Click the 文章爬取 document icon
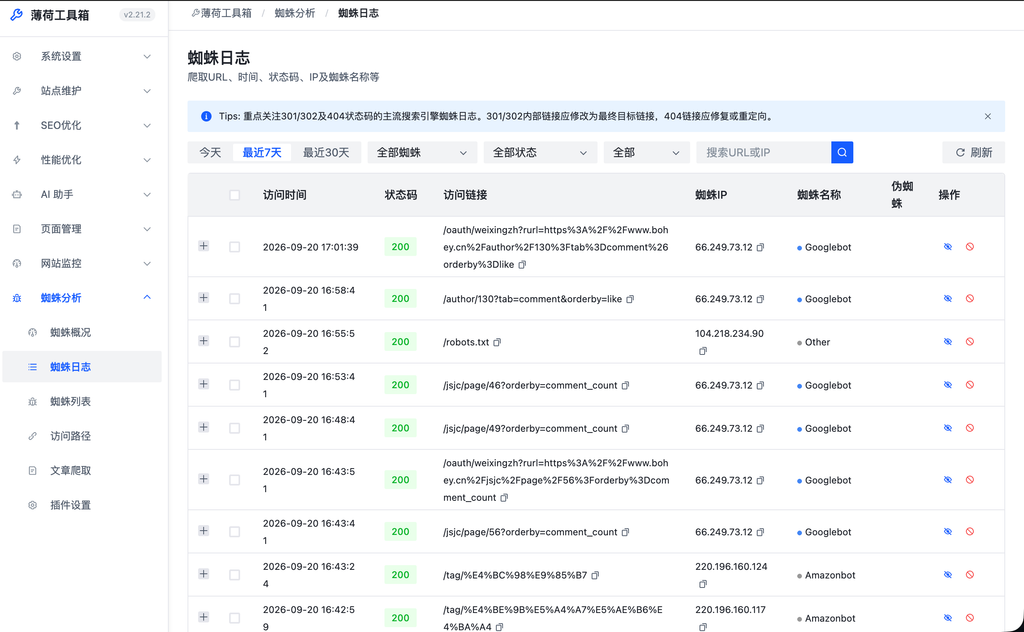This screenshot has height=632, width=1024. point(33,471)
